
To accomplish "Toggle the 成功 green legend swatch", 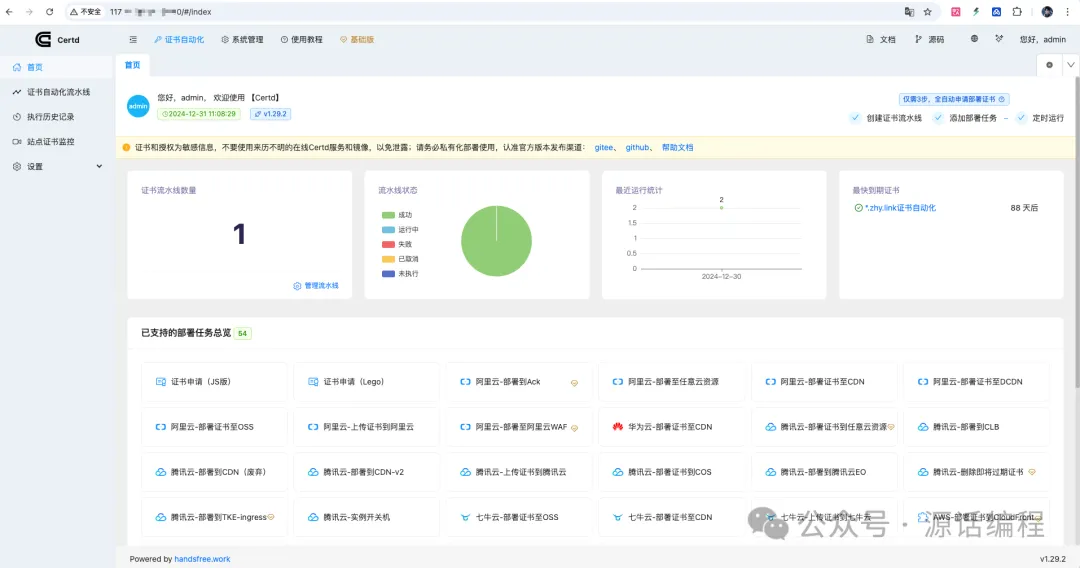I will 388,215.
